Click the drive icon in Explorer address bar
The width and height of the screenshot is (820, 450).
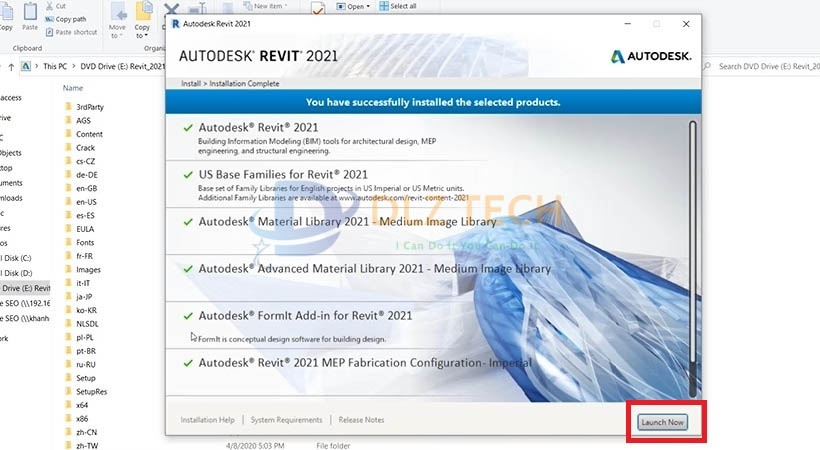[x=26, y=66]
